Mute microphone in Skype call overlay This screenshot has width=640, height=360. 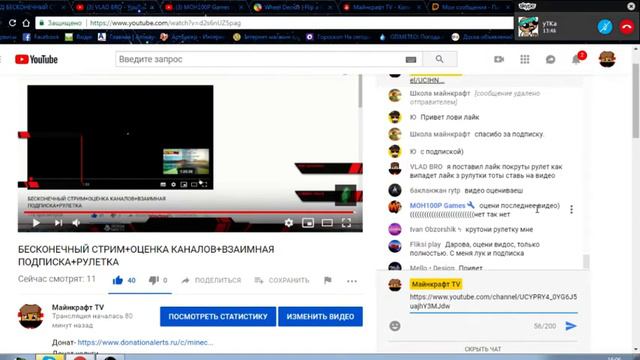coord(605,27)
